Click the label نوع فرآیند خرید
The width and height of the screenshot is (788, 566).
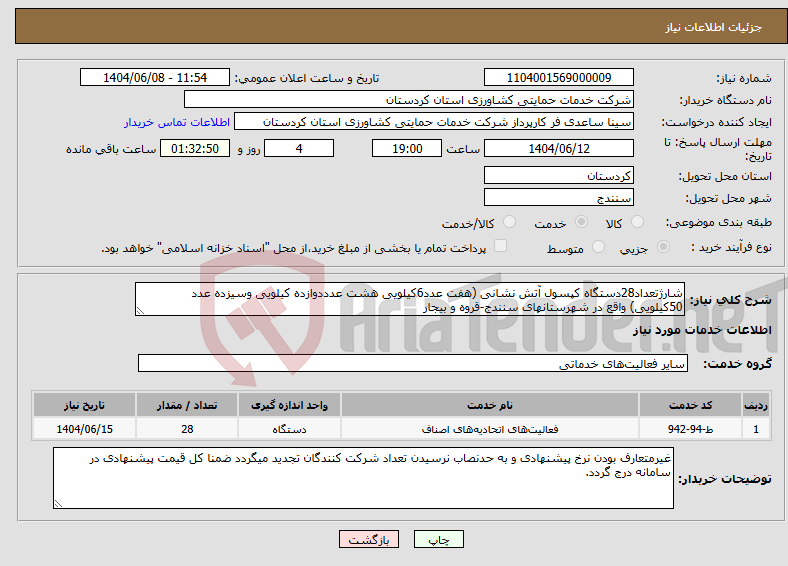click(732, 247)
